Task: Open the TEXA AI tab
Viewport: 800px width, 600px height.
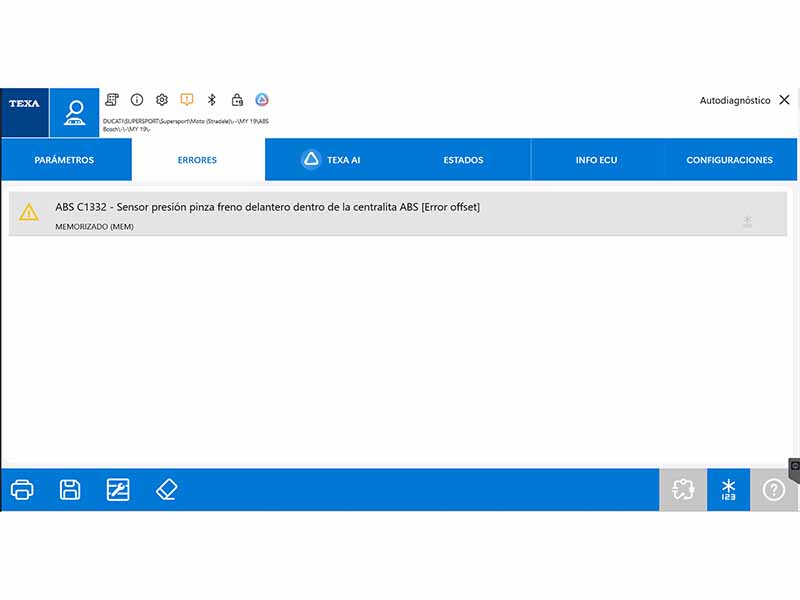Action: click(331, 160)
